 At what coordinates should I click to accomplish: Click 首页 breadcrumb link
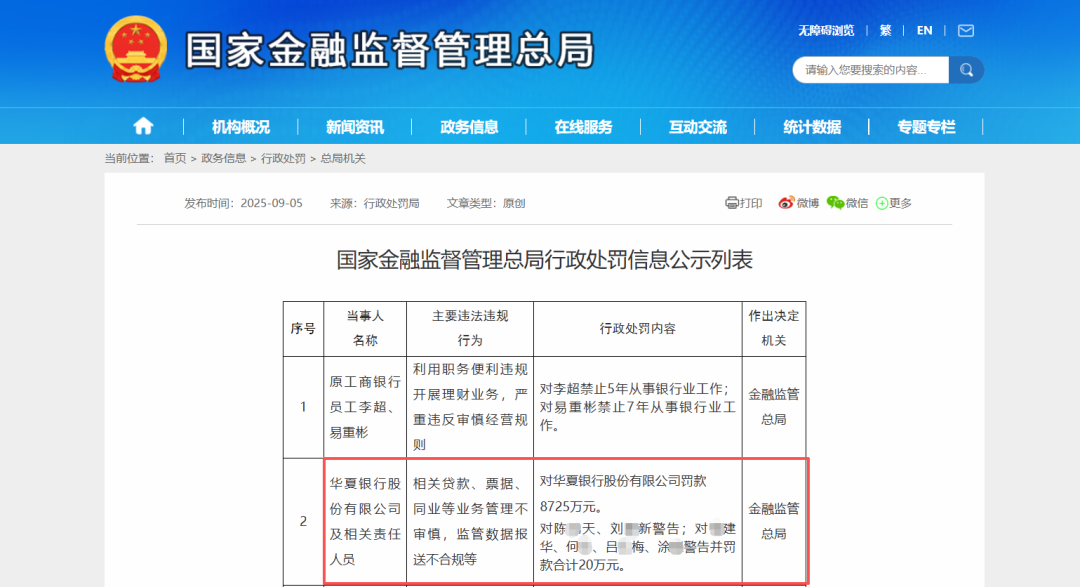coord(175,158)
